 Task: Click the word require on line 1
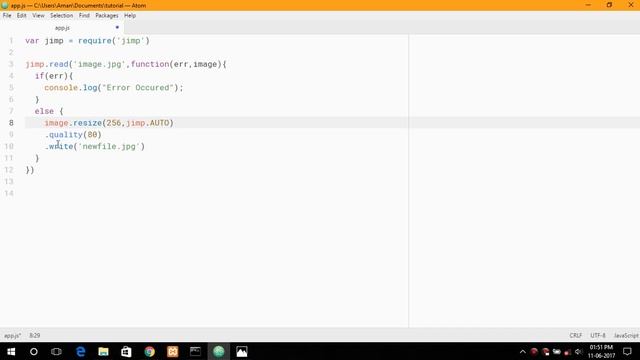(95, 41)
